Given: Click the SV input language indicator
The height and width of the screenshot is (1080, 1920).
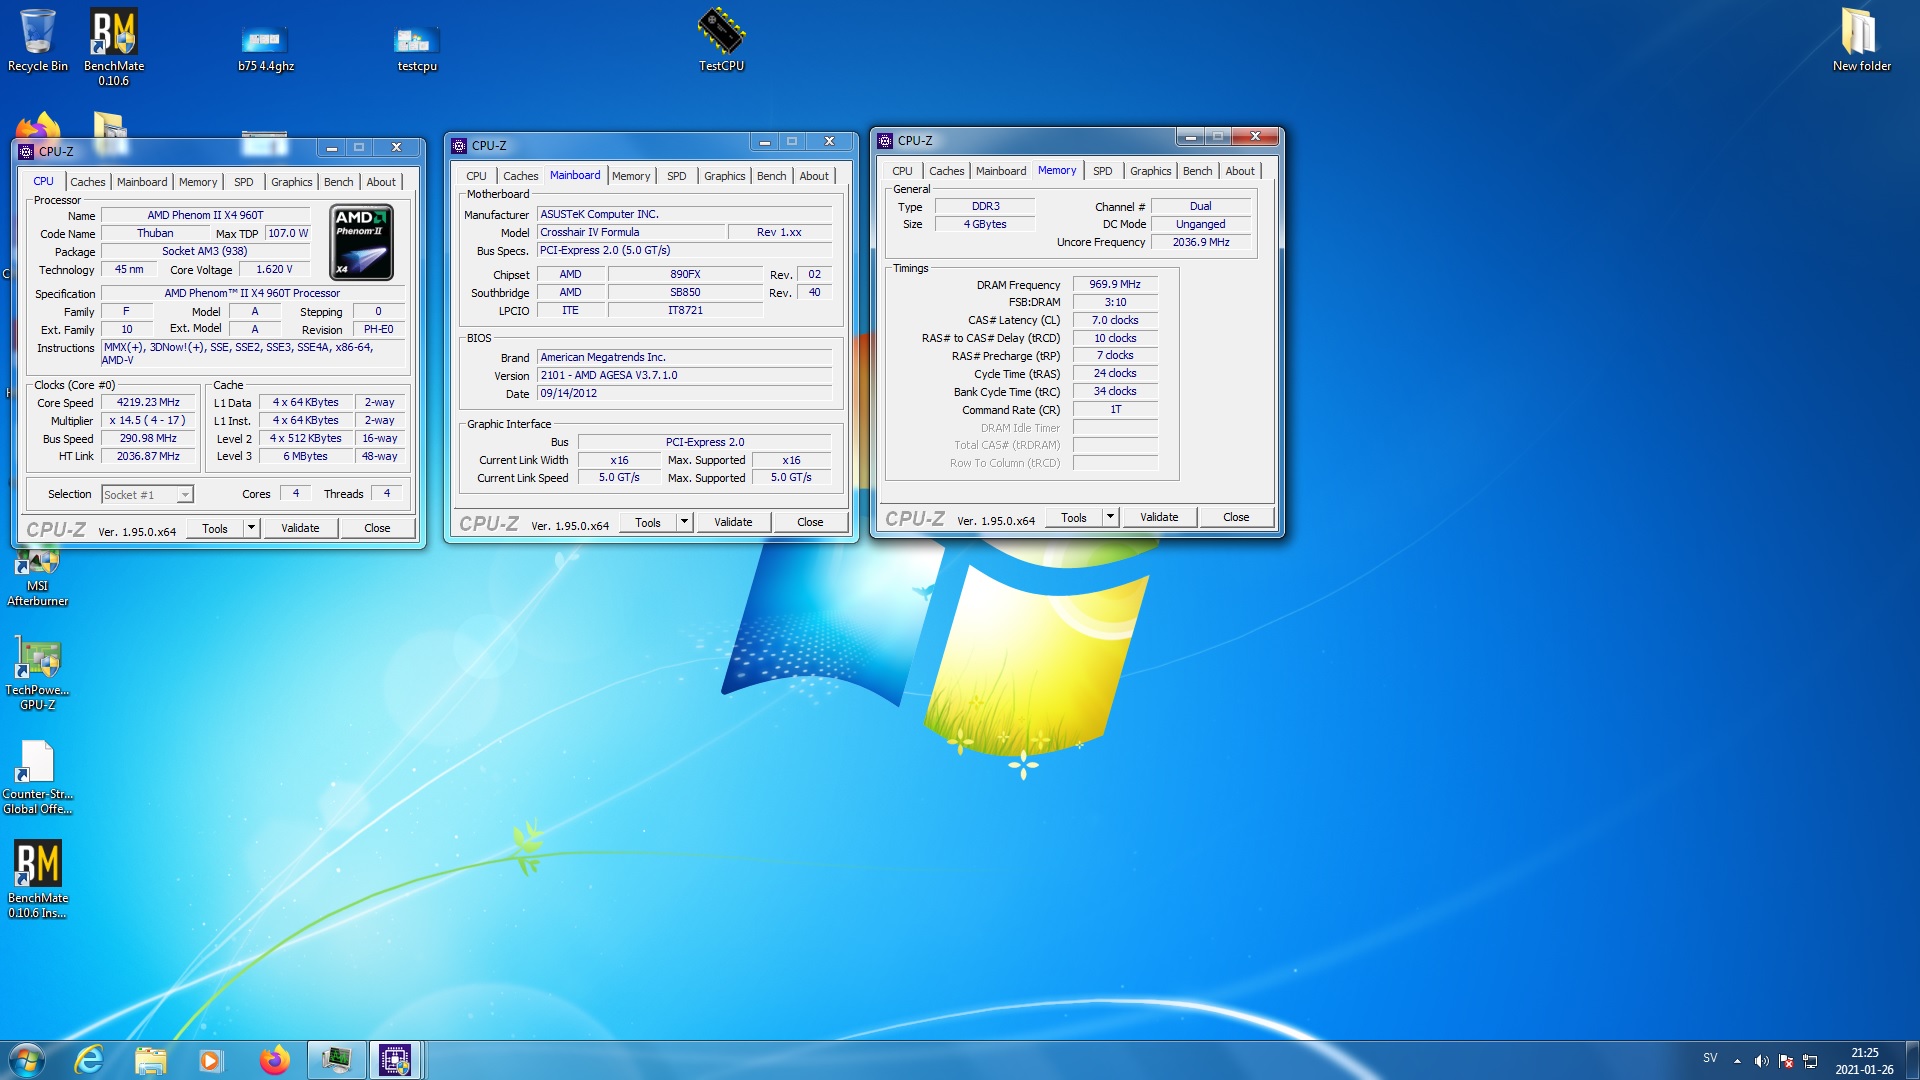Looking at the screenshot, I should pos(1710,1058).
